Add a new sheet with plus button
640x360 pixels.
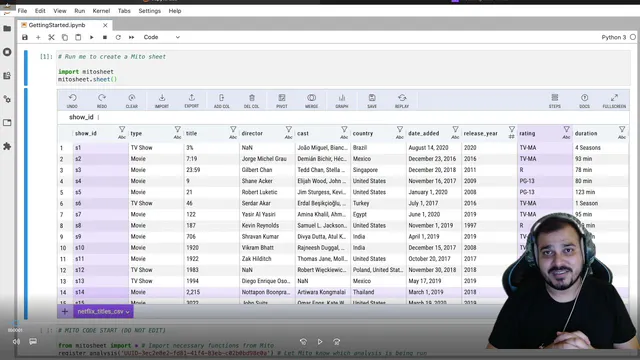65,311
